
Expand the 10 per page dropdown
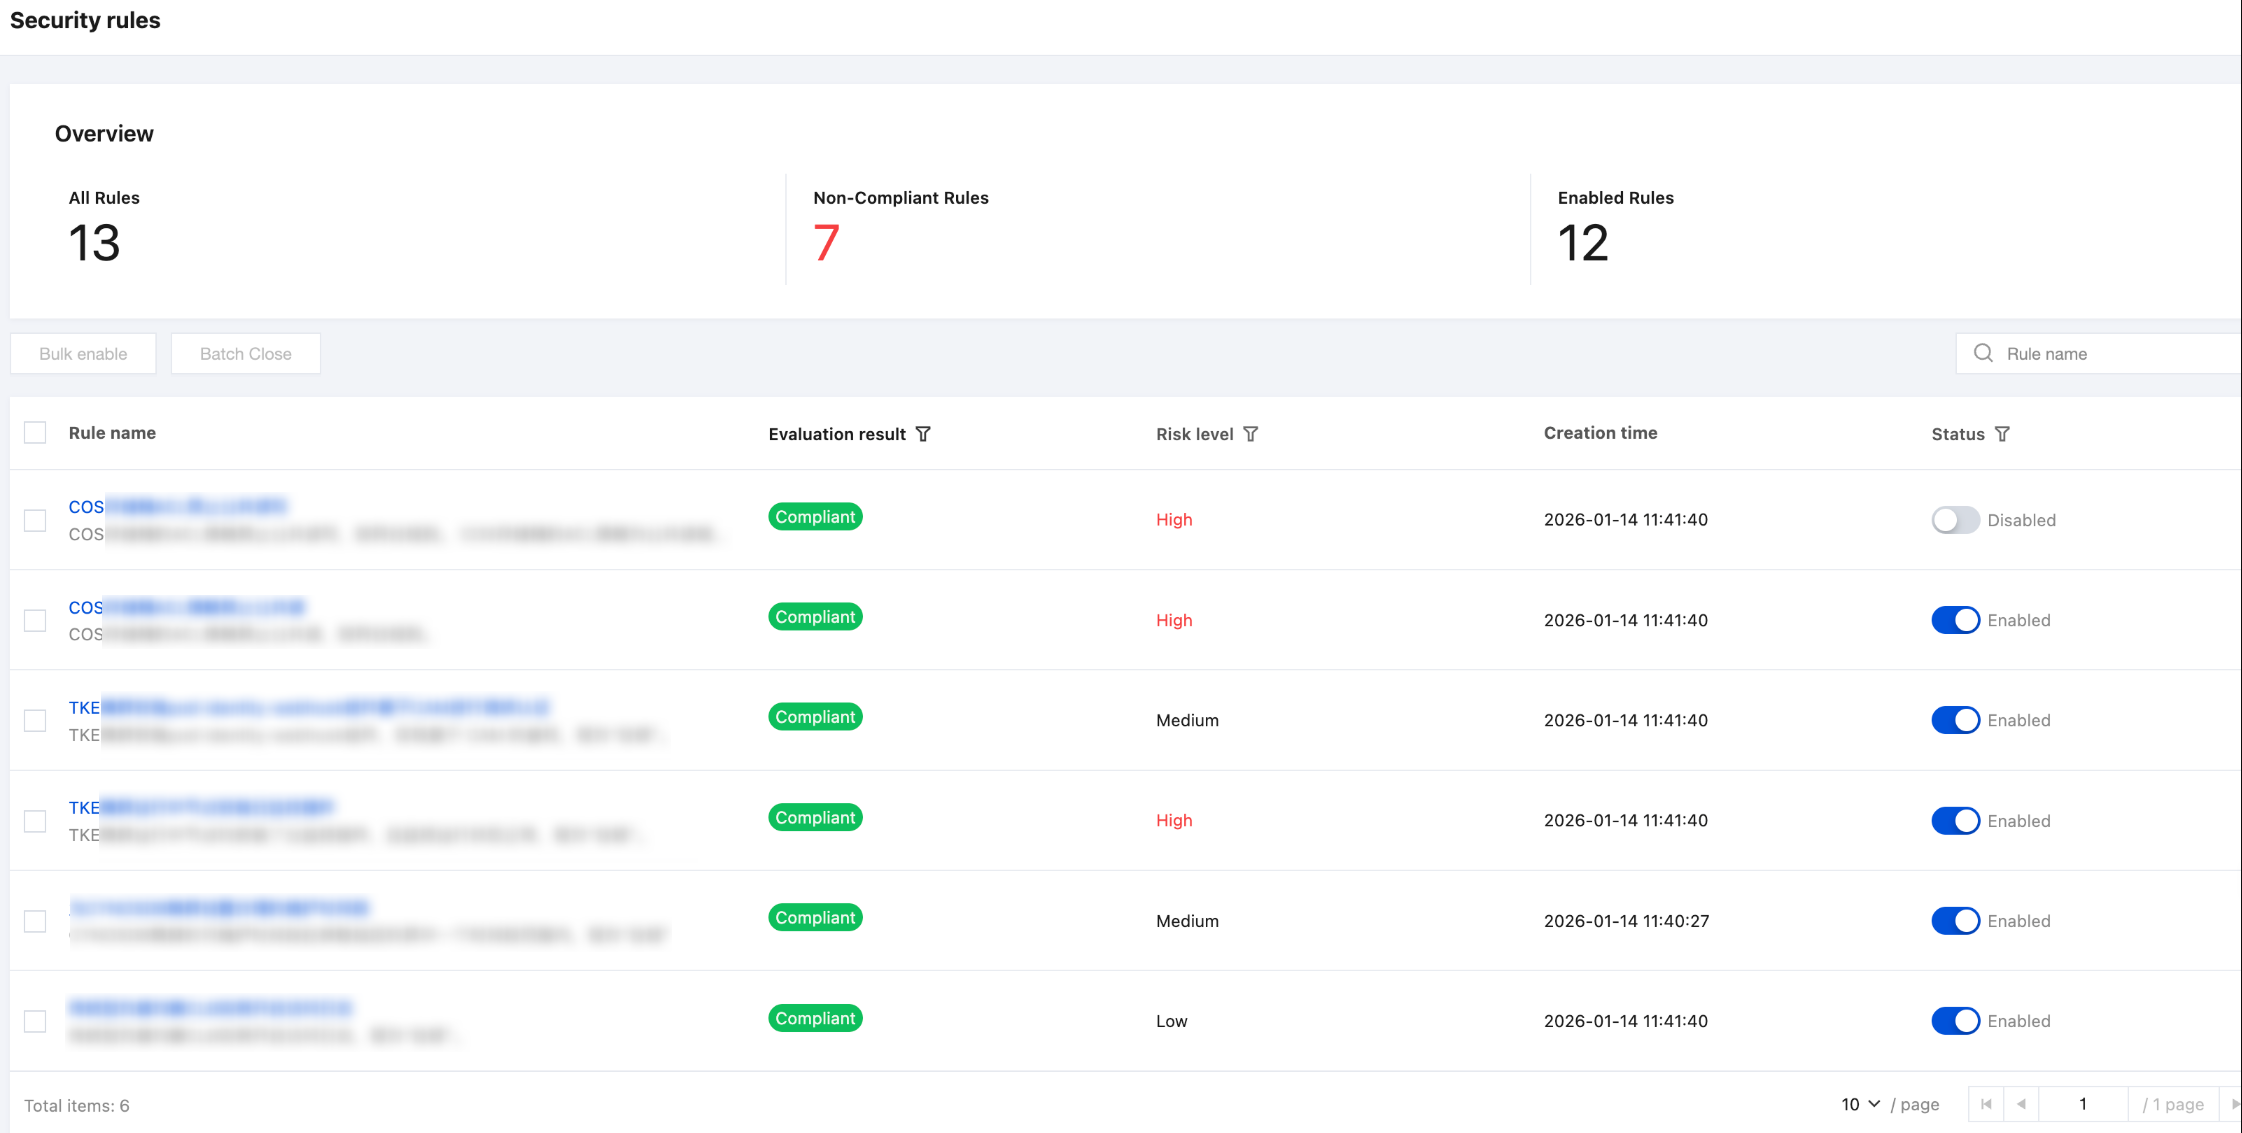tap(1860, 1104)
